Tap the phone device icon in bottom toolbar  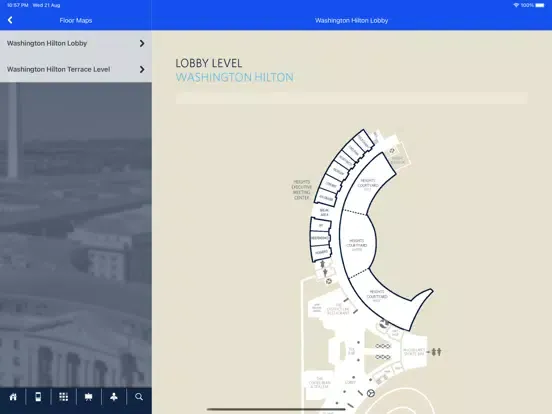pyautogui.click(x=38, y=397)
